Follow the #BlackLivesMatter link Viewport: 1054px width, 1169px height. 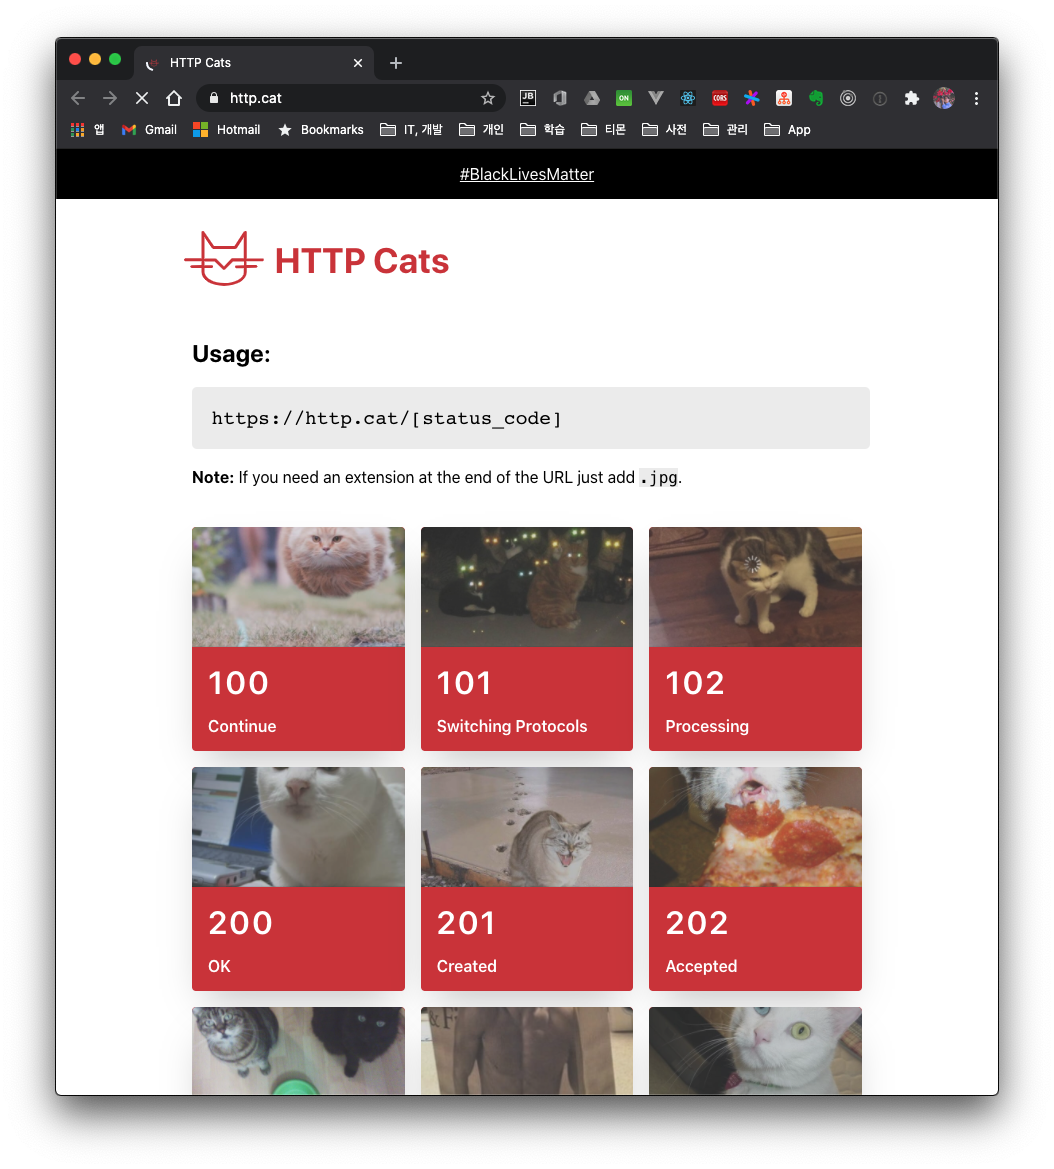click(526, 174)
